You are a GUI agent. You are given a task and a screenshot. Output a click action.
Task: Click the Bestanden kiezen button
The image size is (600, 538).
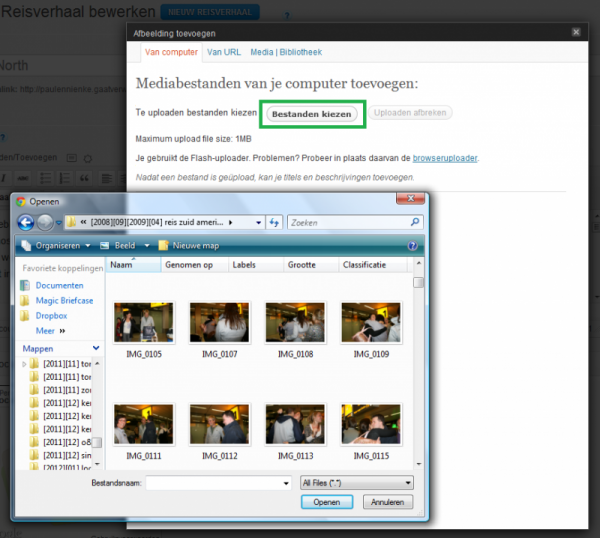point(313,114)
